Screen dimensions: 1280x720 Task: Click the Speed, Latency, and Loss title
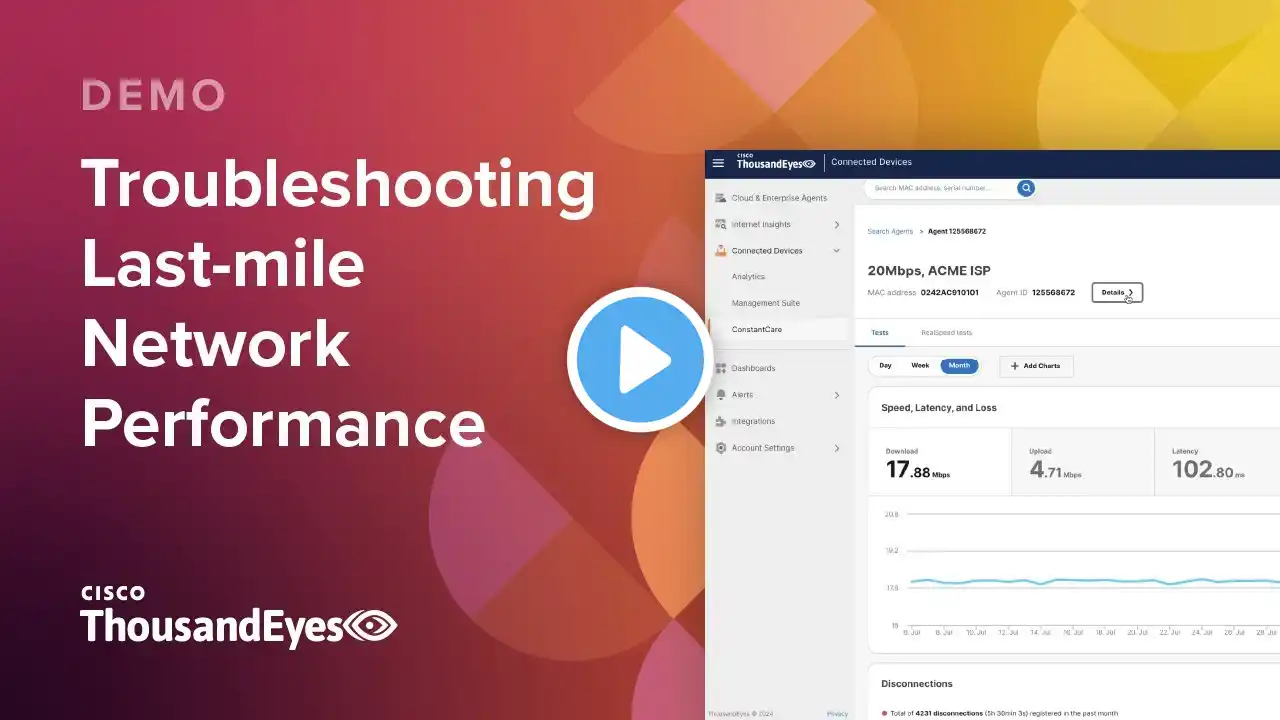click(x=939, y=408)
